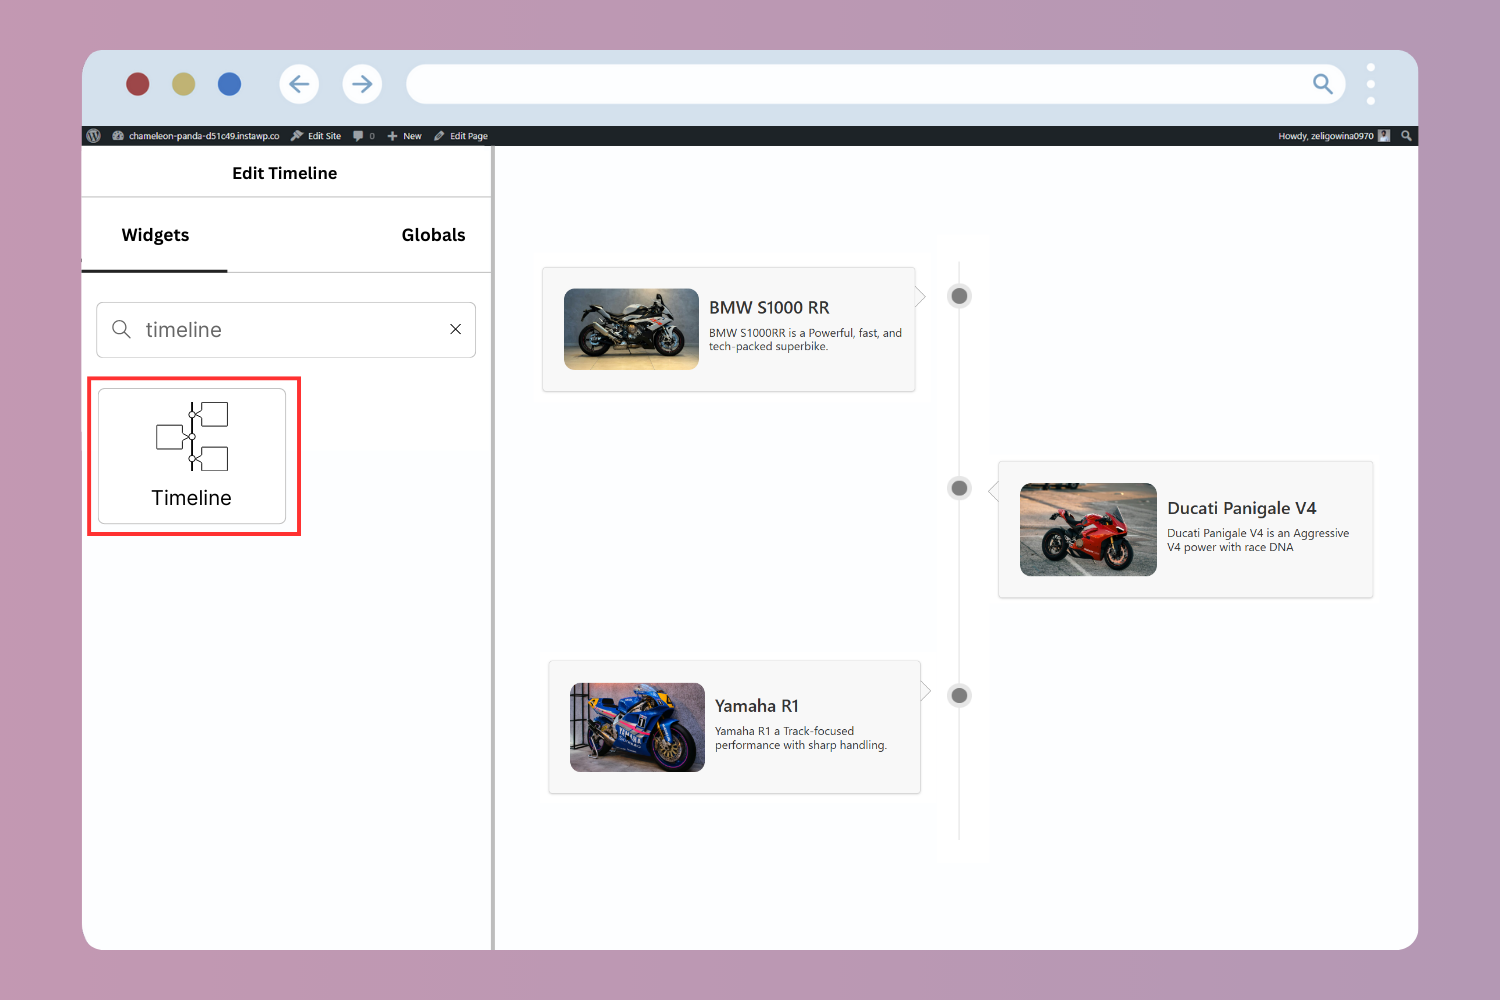
Task: Clear the widget search with X
Action: point(455,329)
